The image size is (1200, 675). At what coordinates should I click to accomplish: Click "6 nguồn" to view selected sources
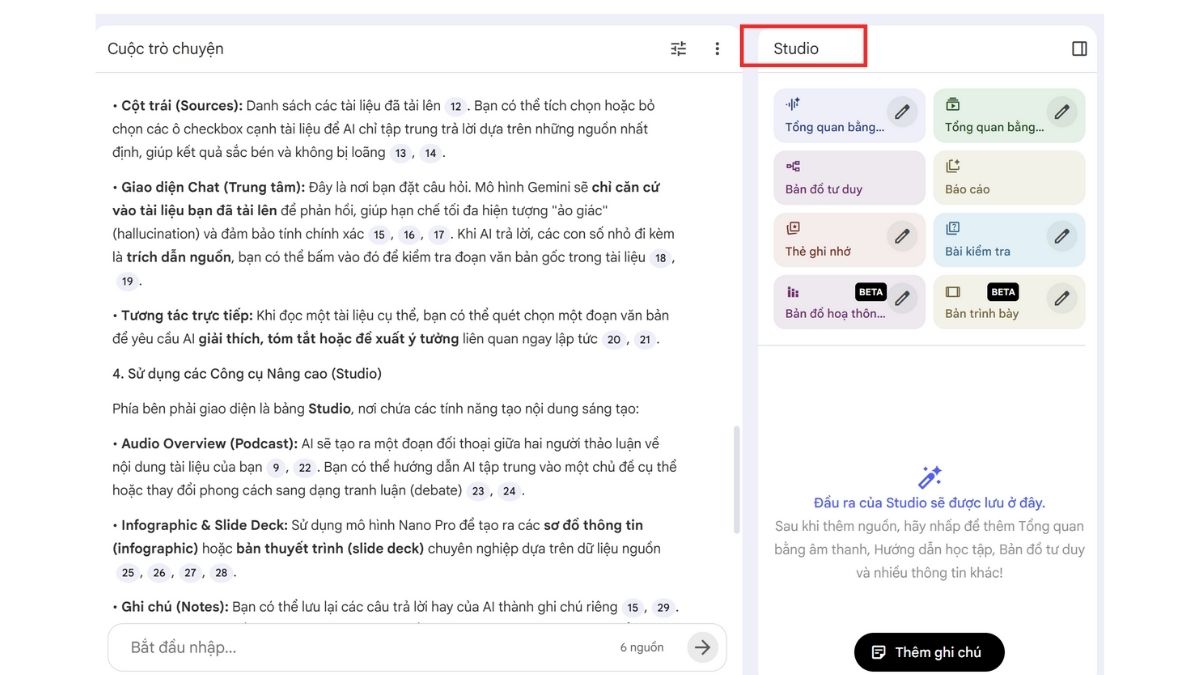tap(643, 647)
